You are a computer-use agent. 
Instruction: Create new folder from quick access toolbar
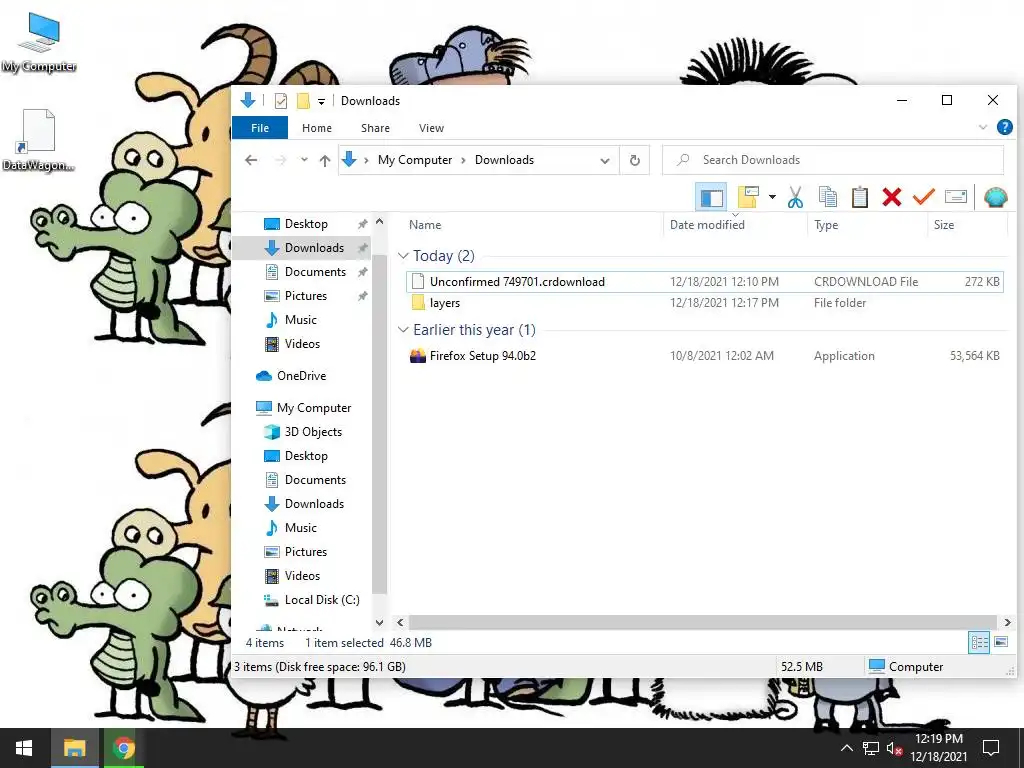pos(303,101)
